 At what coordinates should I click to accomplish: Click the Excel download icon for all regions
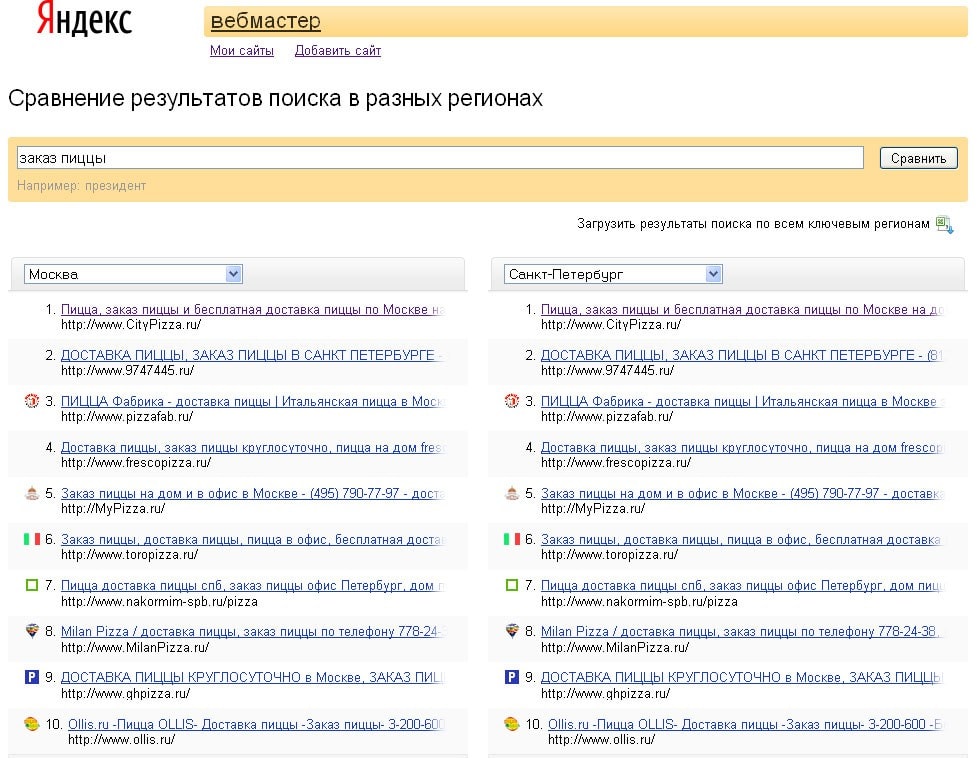tap(945, 224)
